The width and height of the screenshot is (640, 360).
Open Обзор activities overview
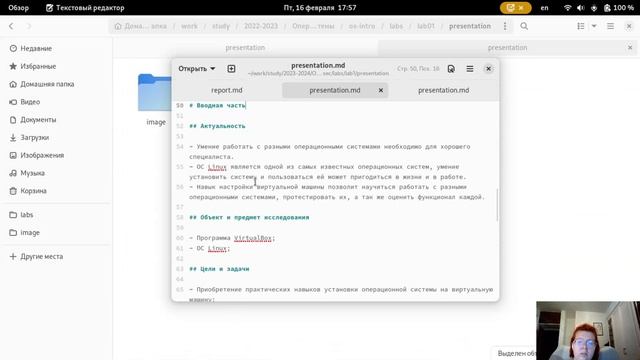pyautogui.click(x=18, y=7)
